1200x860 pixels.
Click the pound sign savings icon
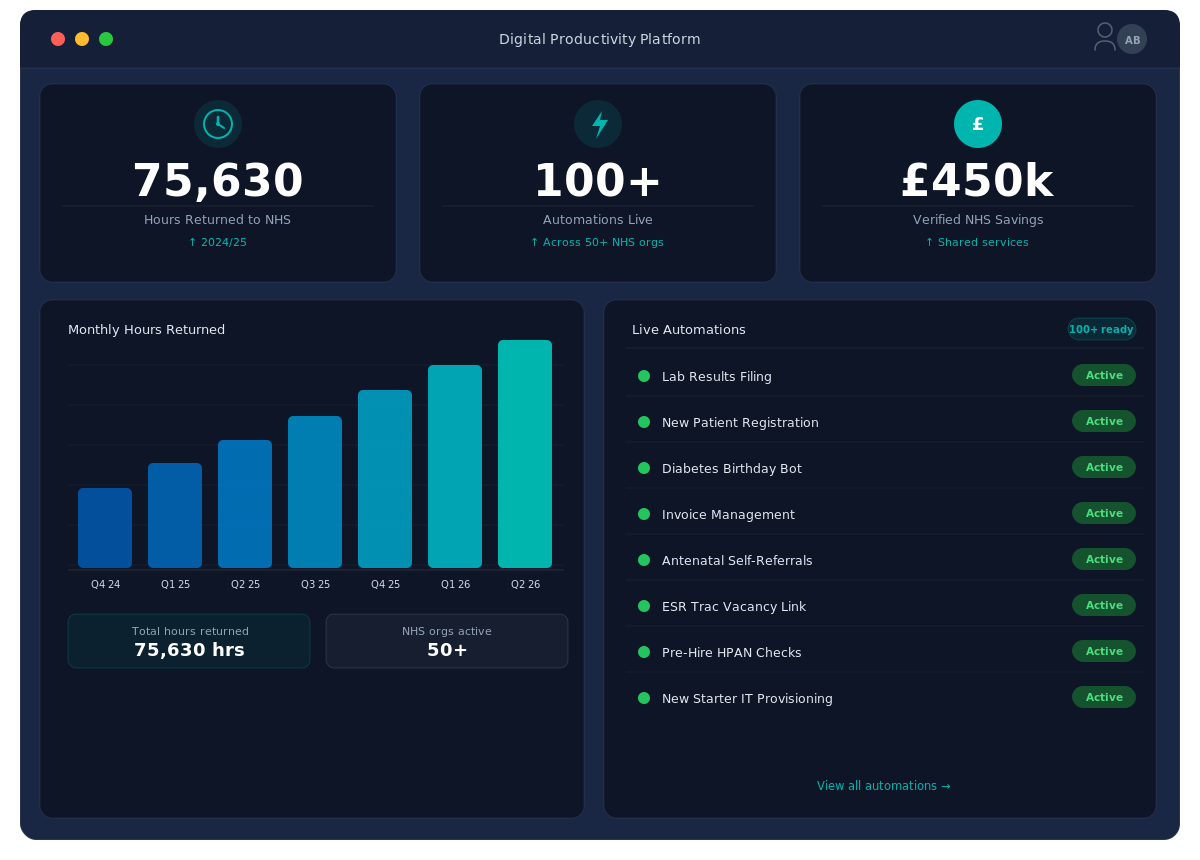tap(978, 124)
